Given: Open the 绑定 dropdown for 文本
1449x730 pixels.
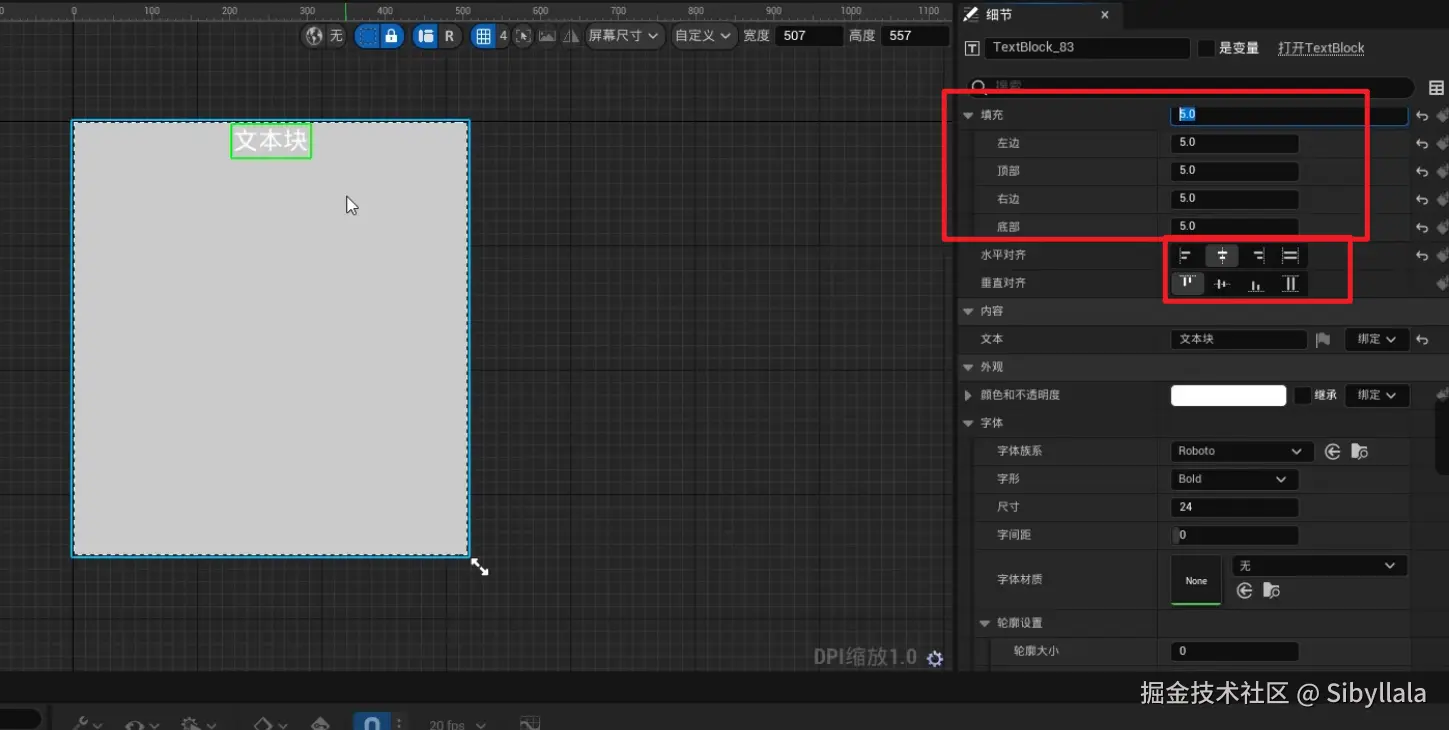Looking at the screenshot, I should (1377, 339).
